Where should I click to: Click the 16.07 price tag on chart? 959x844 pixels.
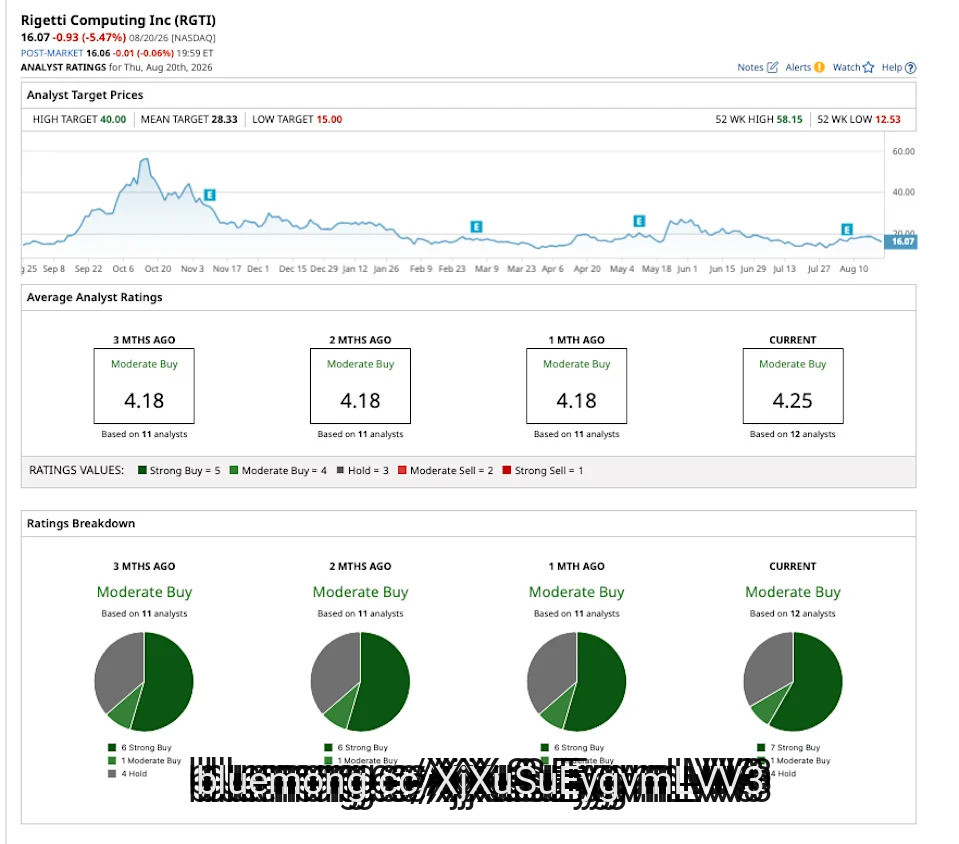click(902, 242)
